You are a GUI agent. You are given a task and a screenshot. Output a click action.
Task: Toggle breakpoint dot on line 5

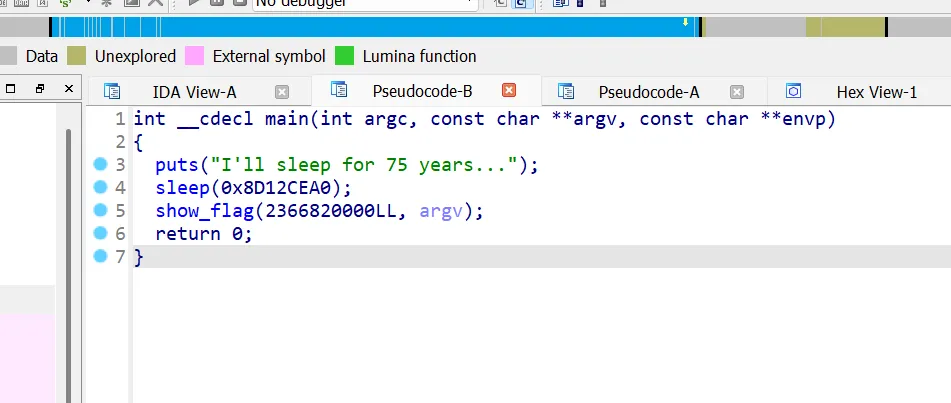[100, 210]
